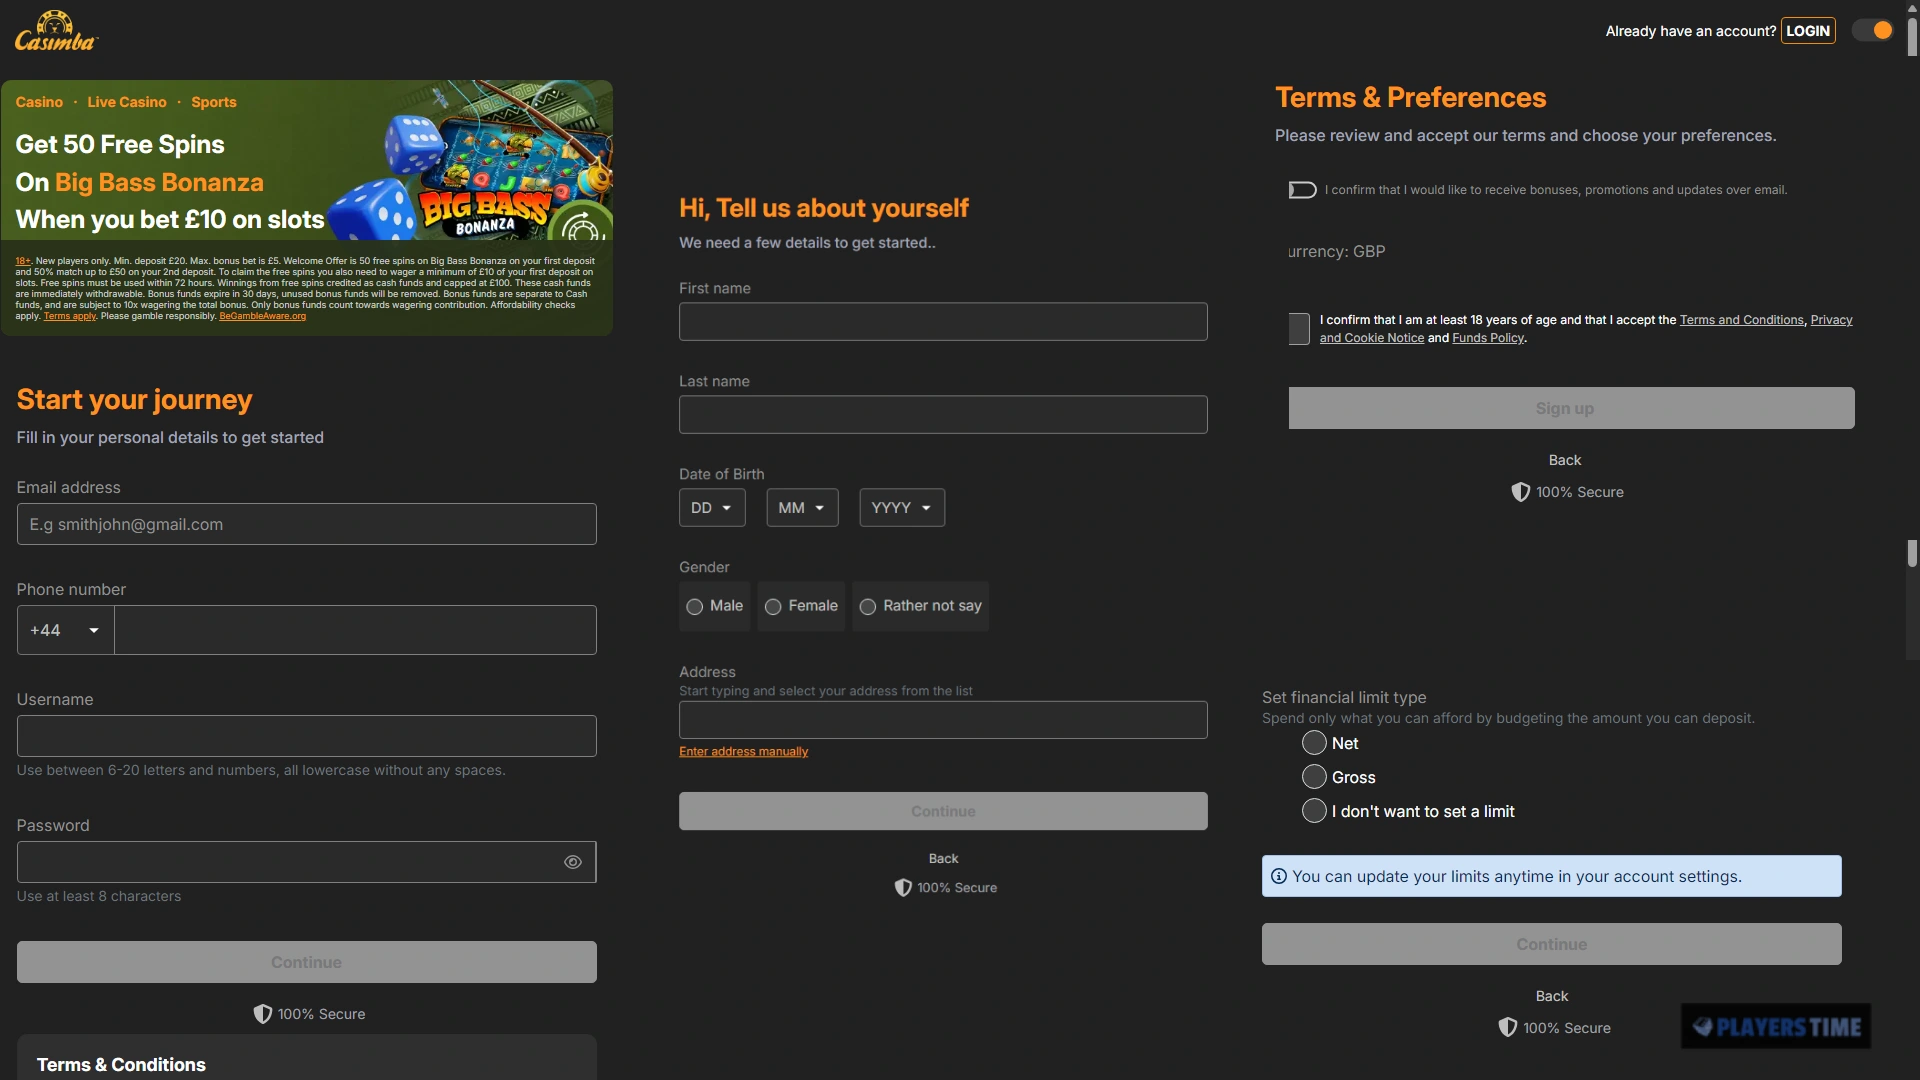Click the 18+ link in banner terms
This screenshot has width=1920, height=1080.
[23, 261]
